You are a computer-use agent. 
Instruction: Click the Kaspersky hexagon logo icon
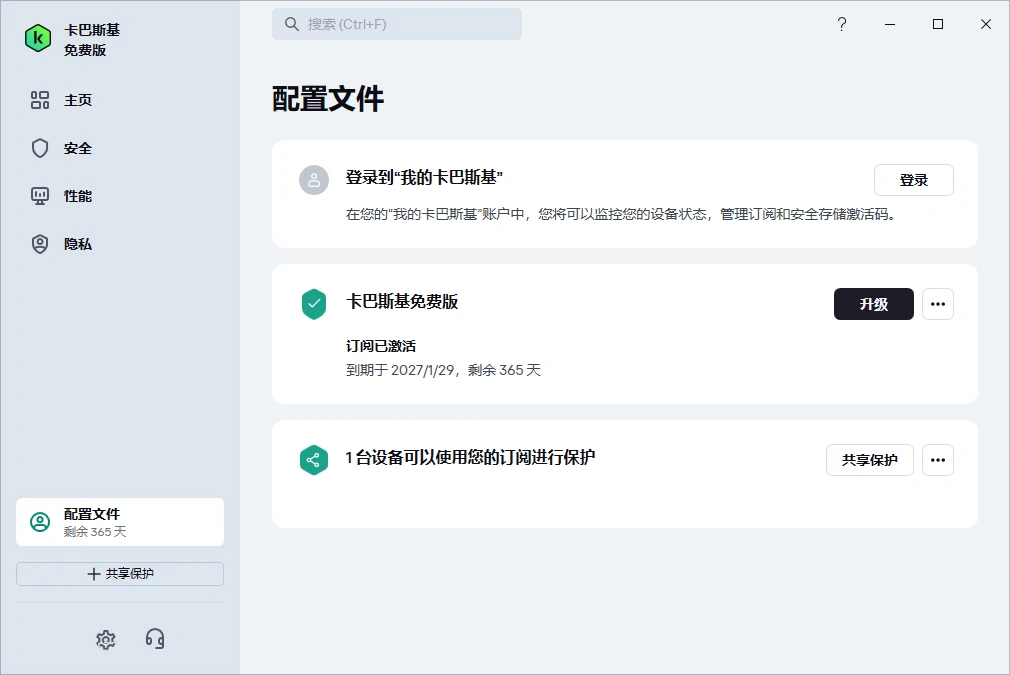coord(38,39)
